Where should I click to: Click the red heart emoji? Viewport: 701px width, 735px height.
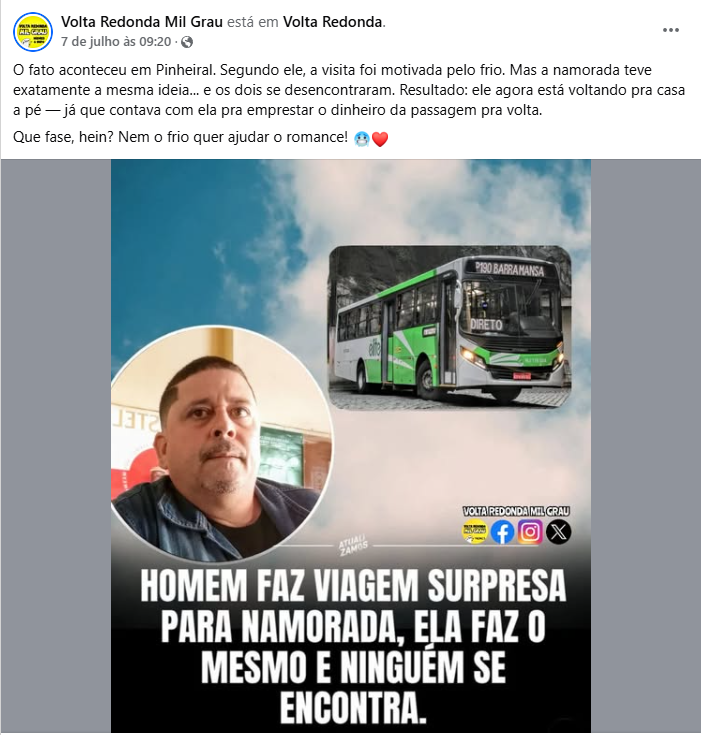pos(380,139)
